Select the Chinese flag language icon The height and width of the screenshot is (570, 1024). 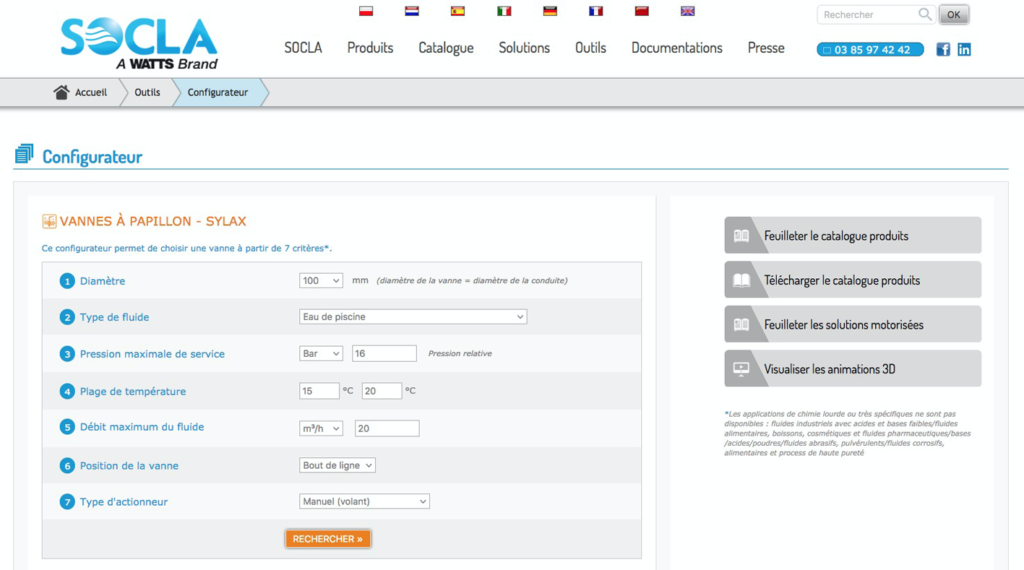coord(641,11)
